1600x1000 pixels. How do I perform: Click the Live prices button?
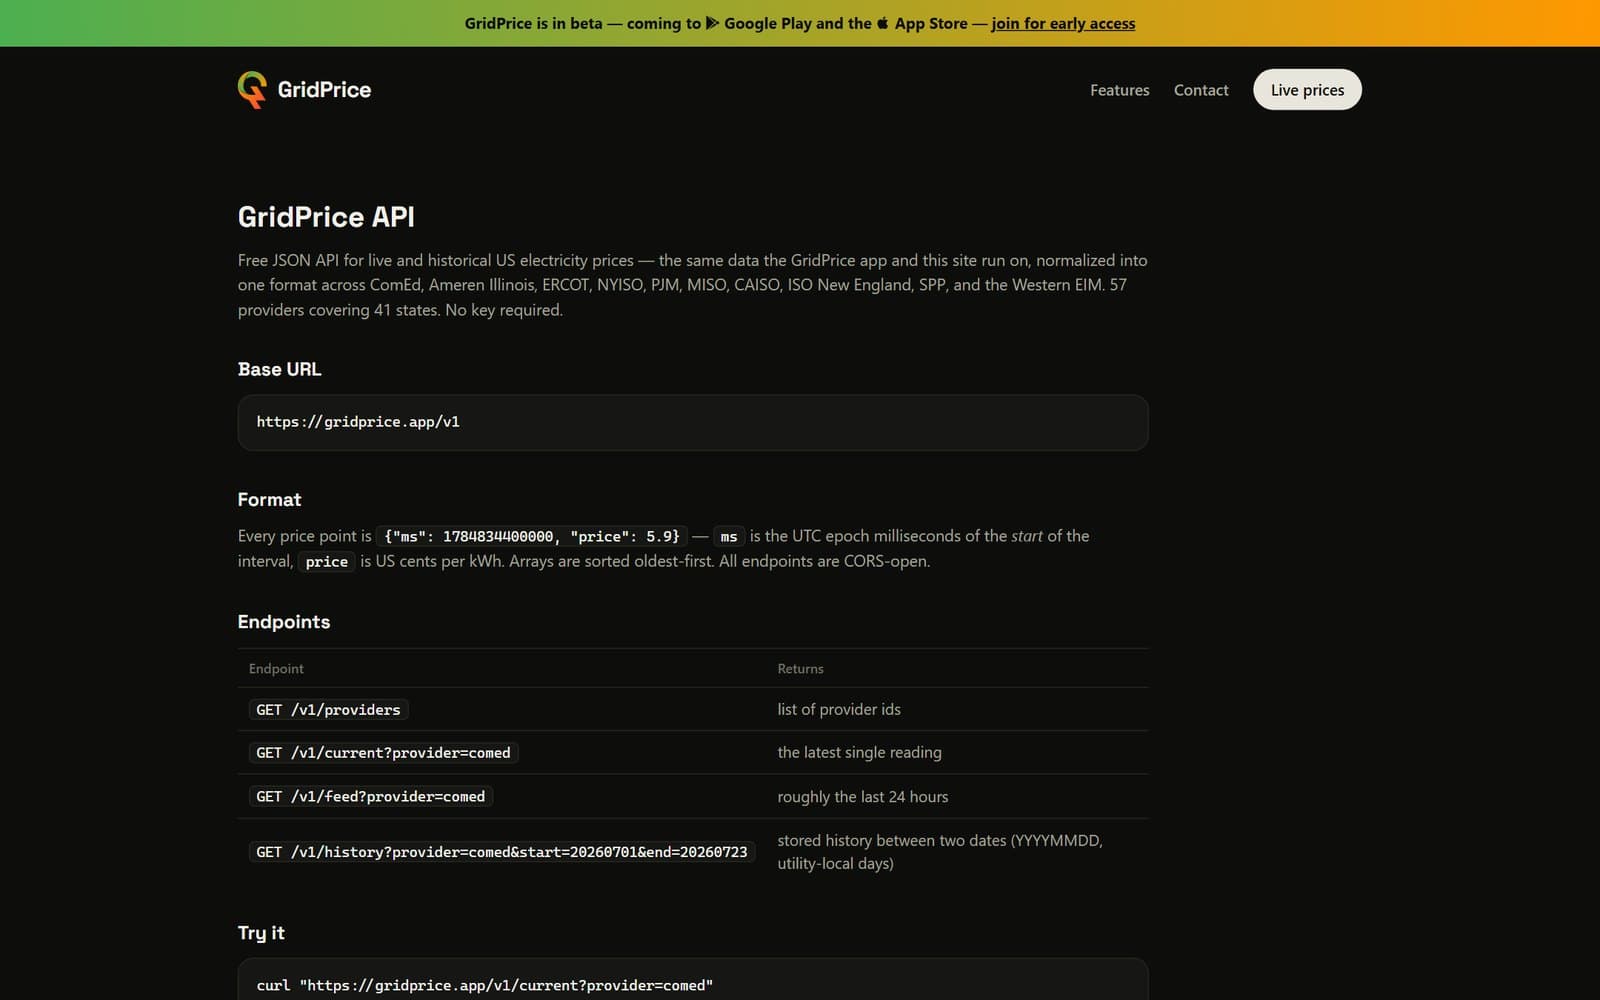click(1307, 90)
